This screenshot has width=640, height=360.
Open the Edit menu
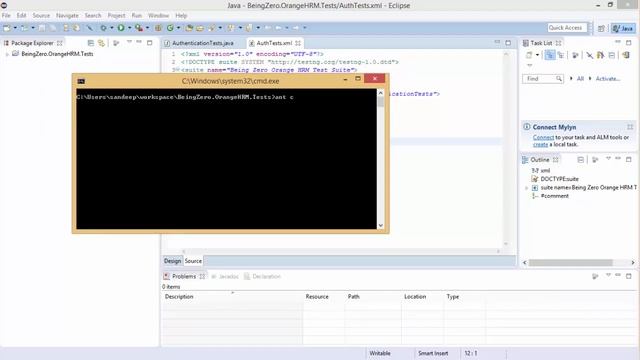click(21, 16)
